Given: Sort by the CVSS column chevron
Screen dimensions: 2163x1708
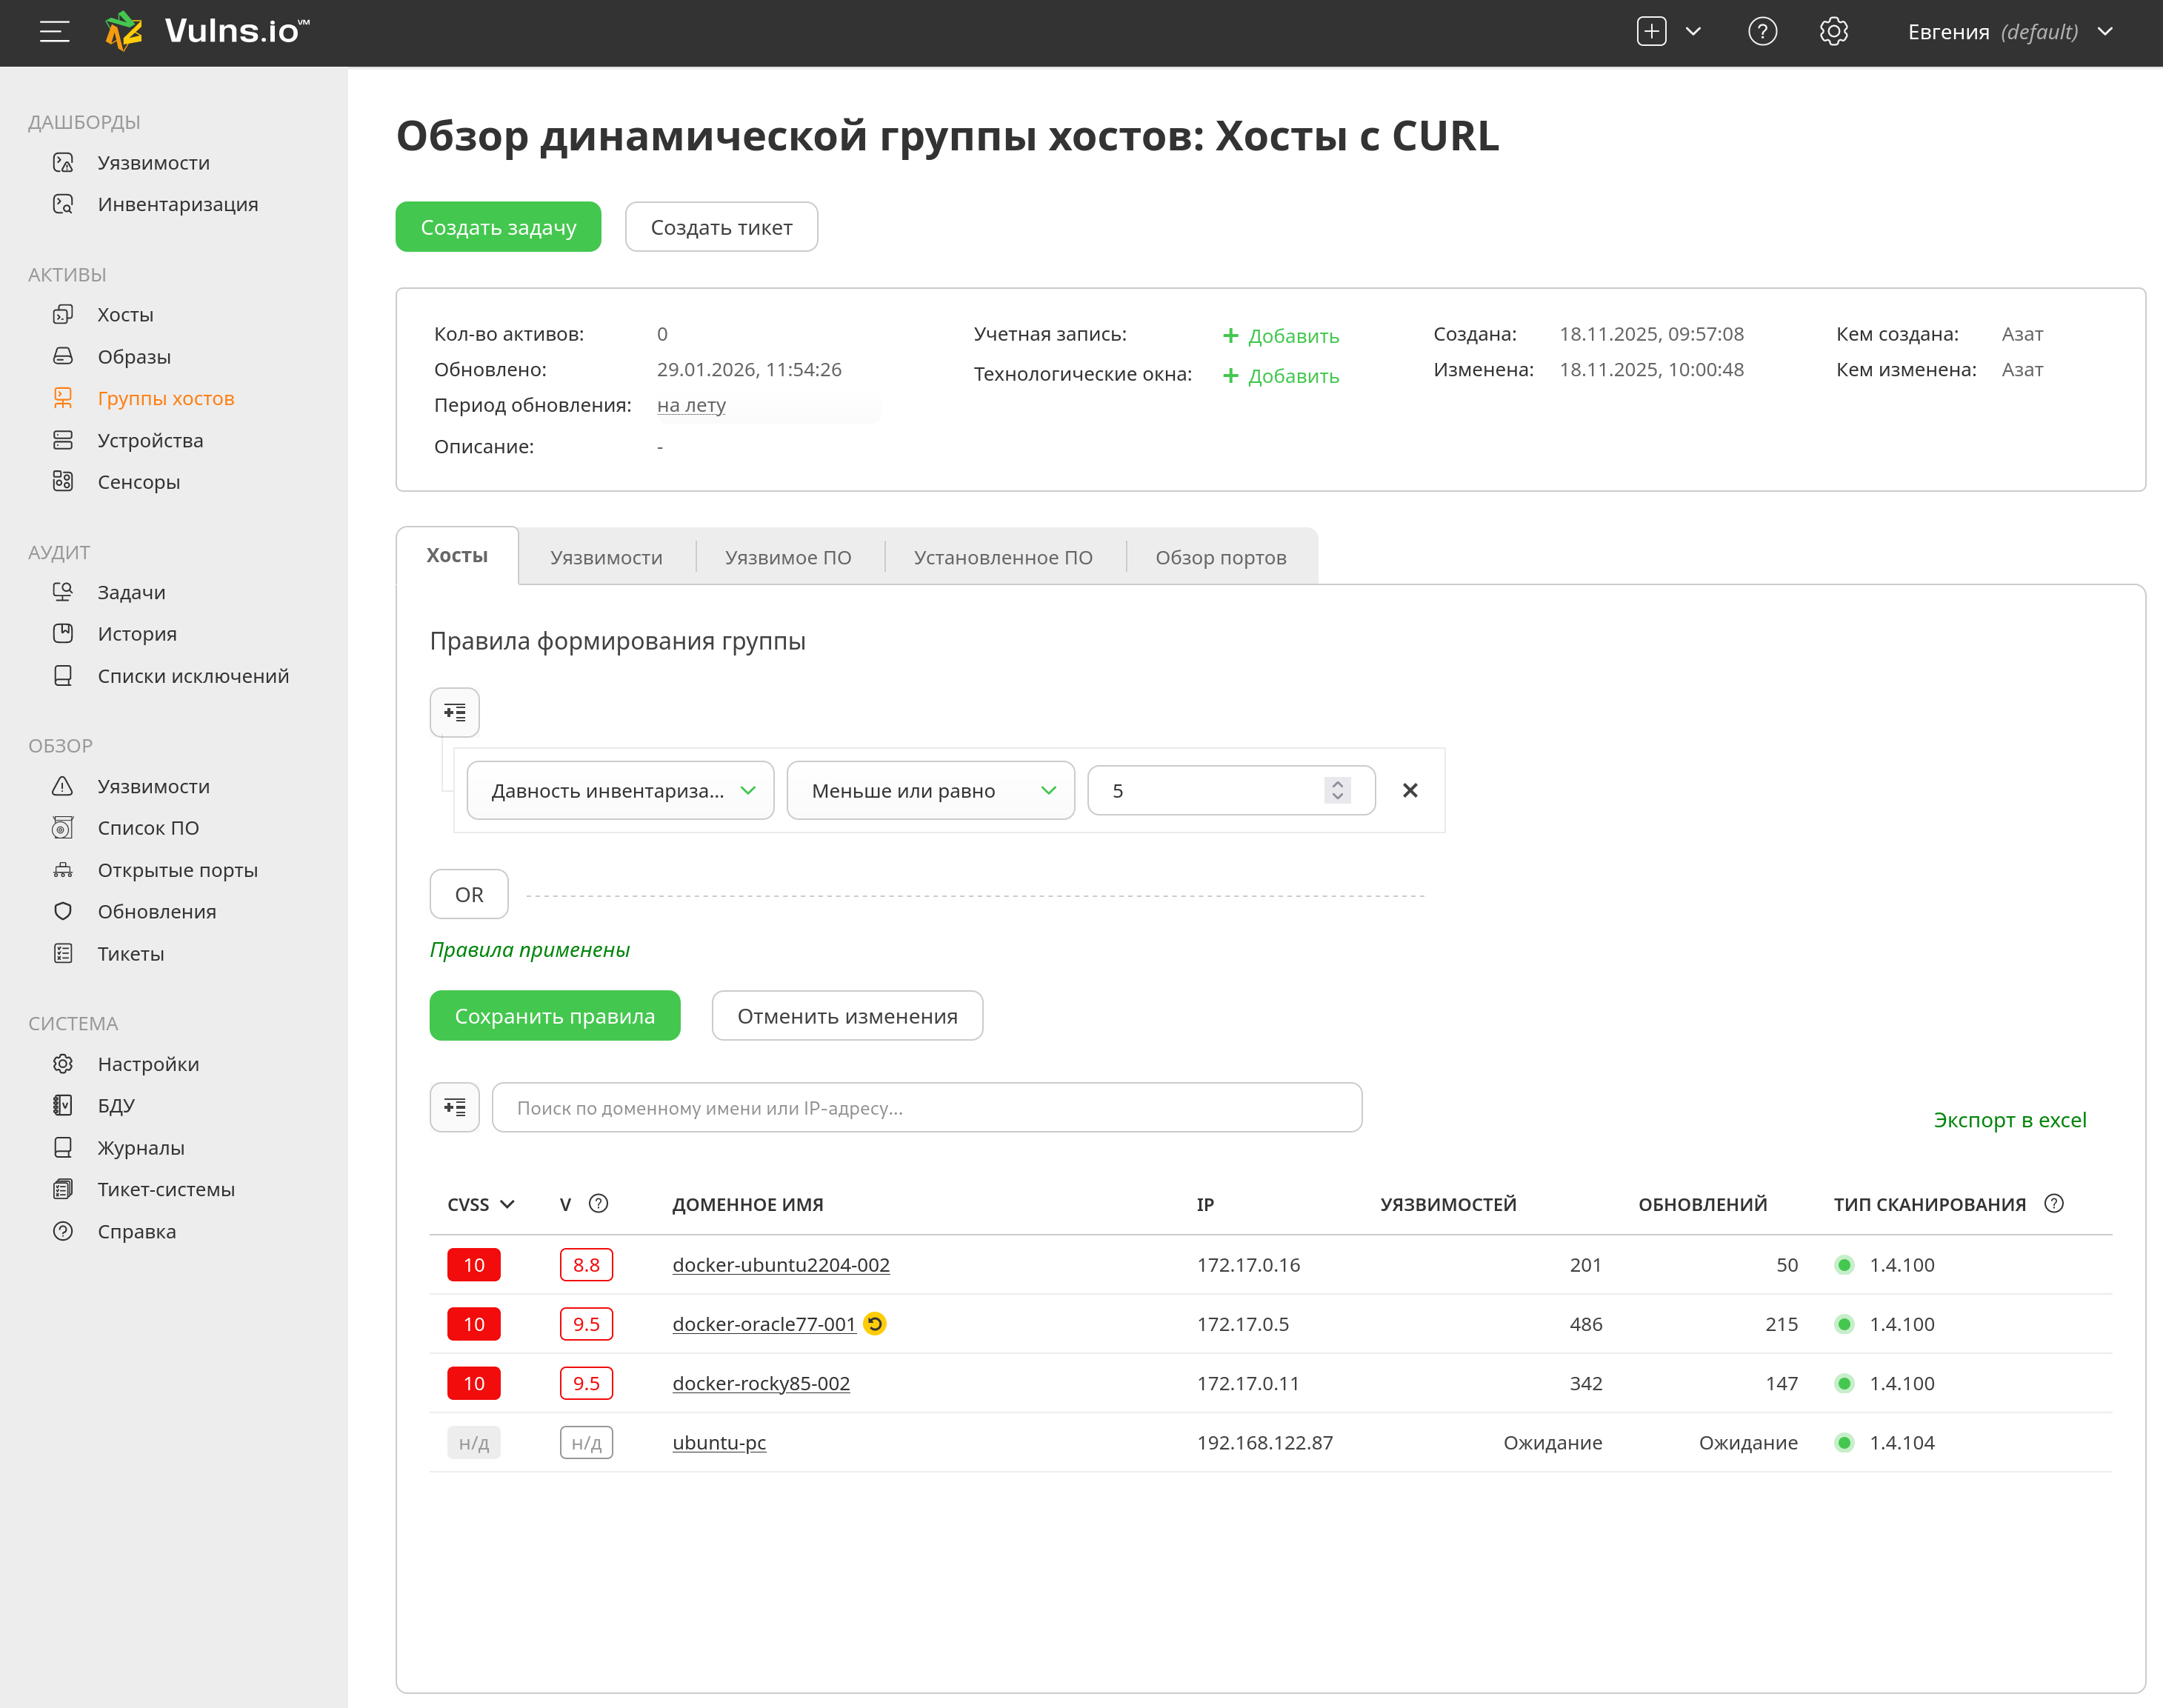Looking at the screenshot, I should 507,1204.
